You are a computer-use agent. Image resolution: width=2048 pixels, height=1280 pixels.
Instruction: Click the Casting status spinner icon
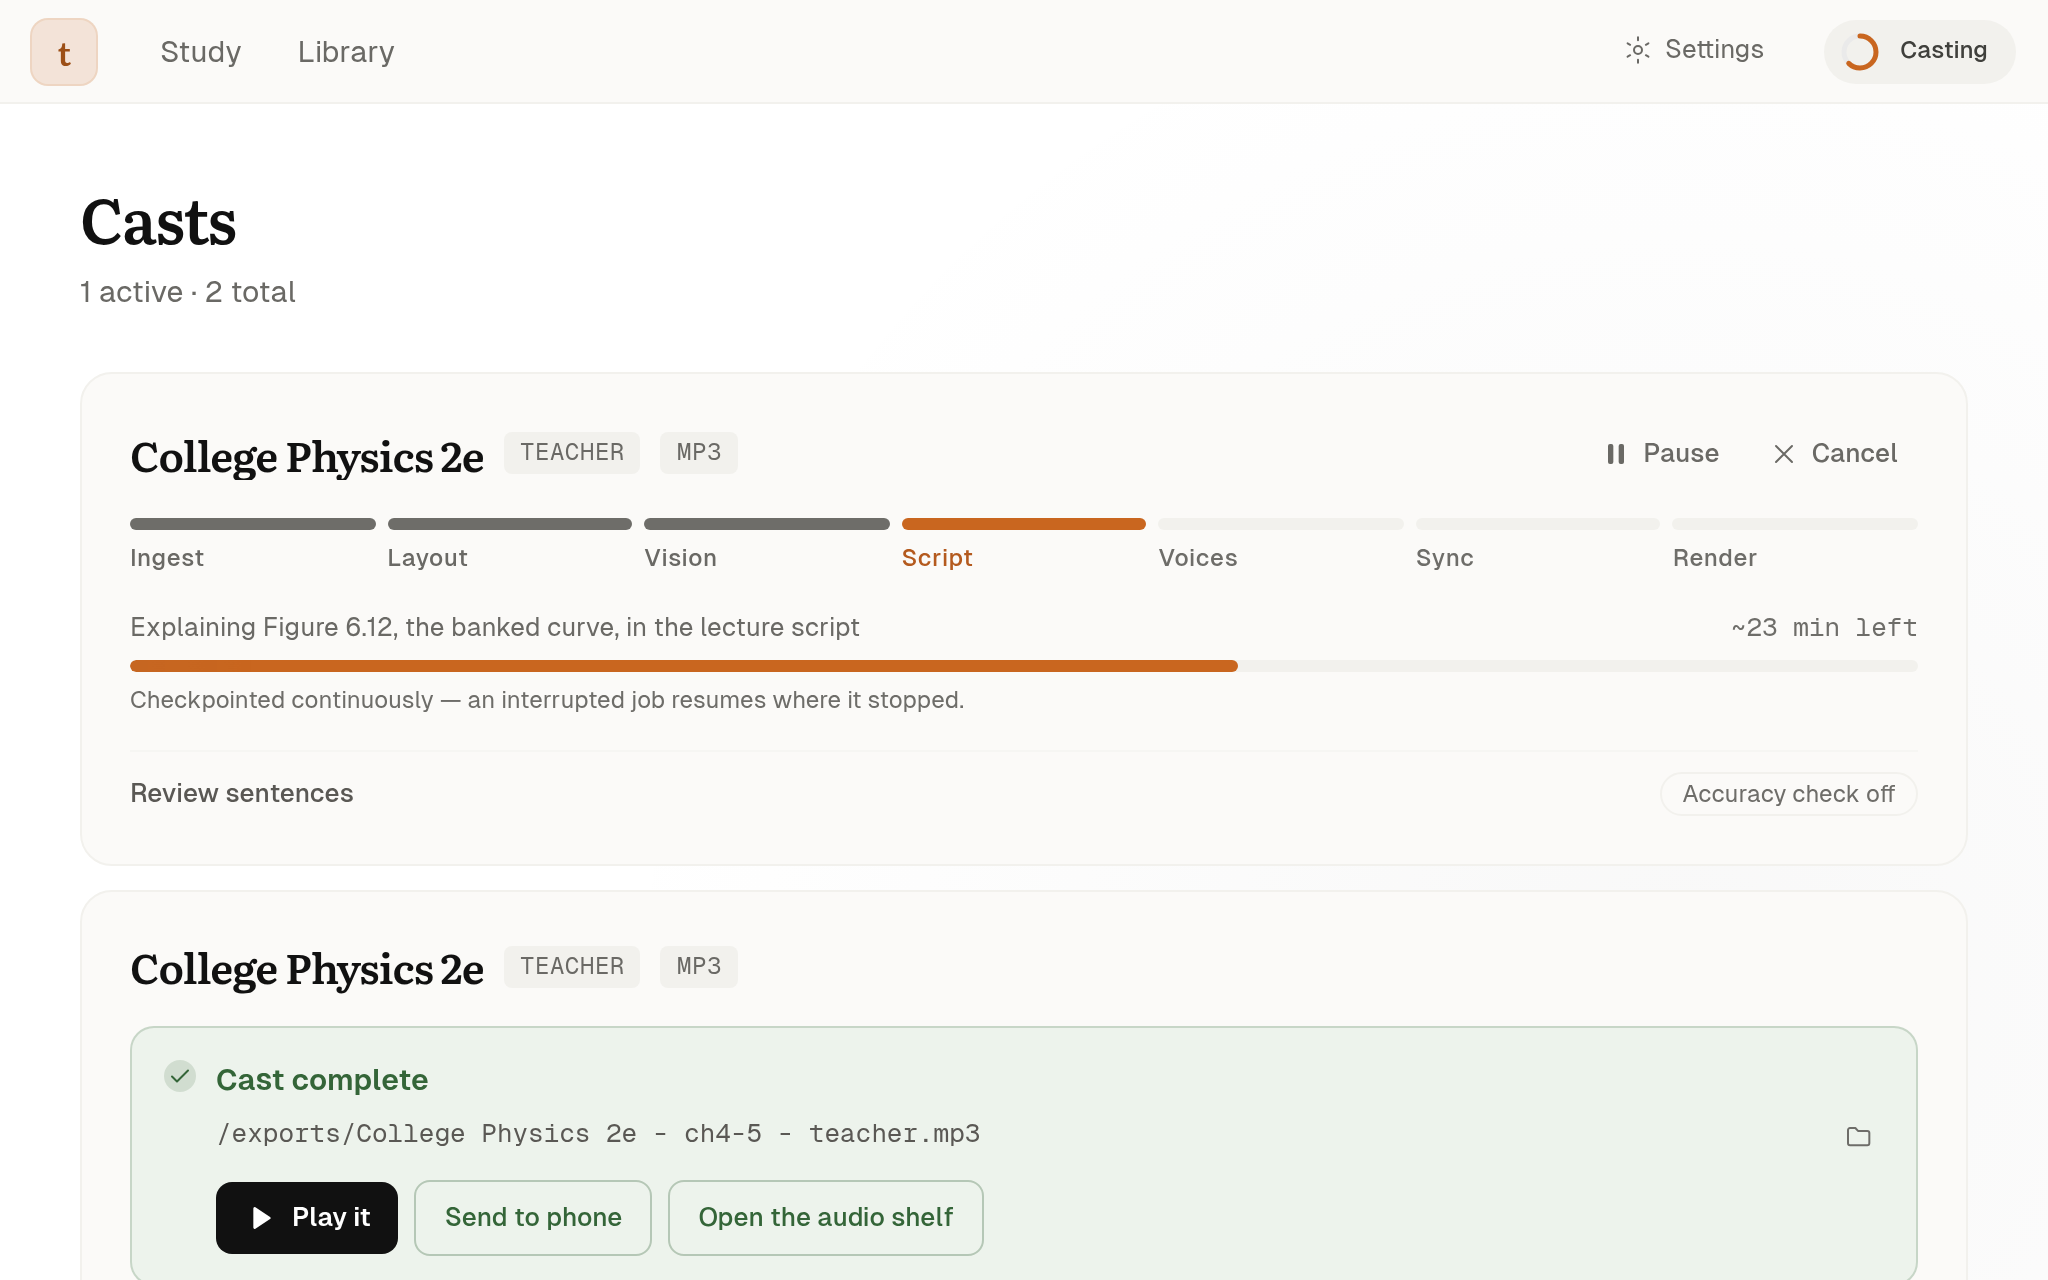pos(1860,52)
